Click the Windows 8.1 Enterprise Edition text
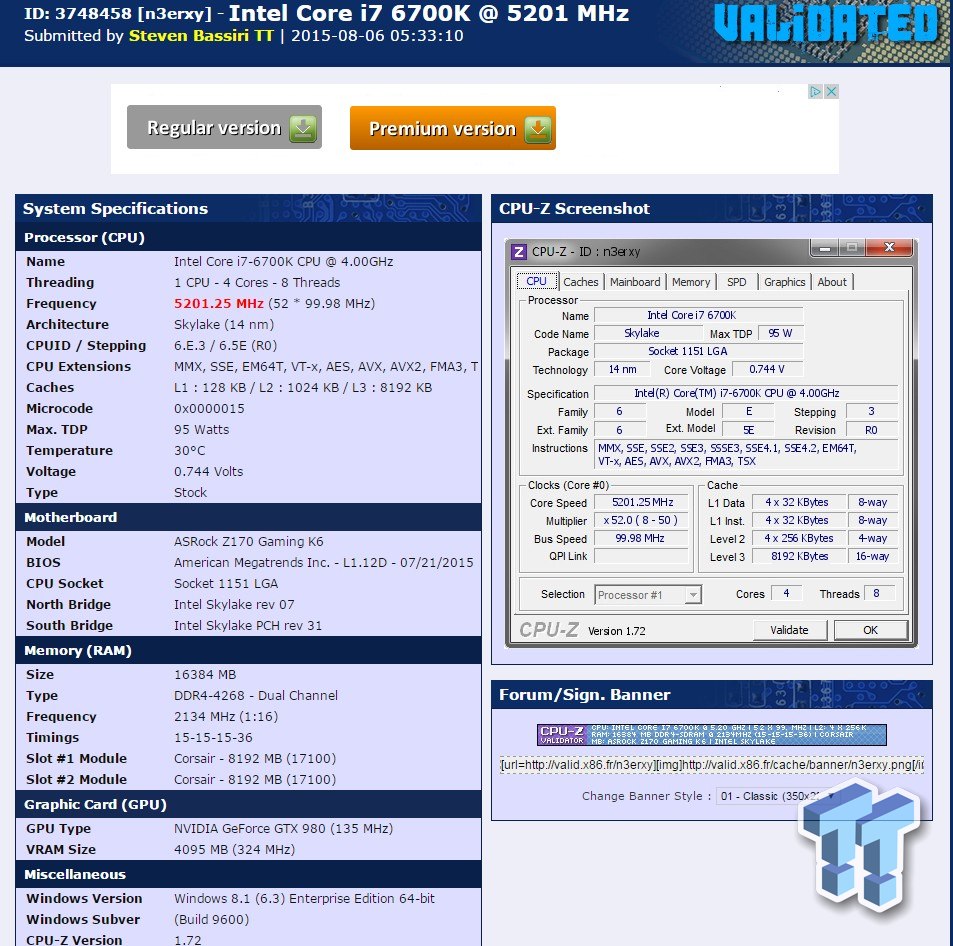953x946 pixels. (x=304, y=899)
